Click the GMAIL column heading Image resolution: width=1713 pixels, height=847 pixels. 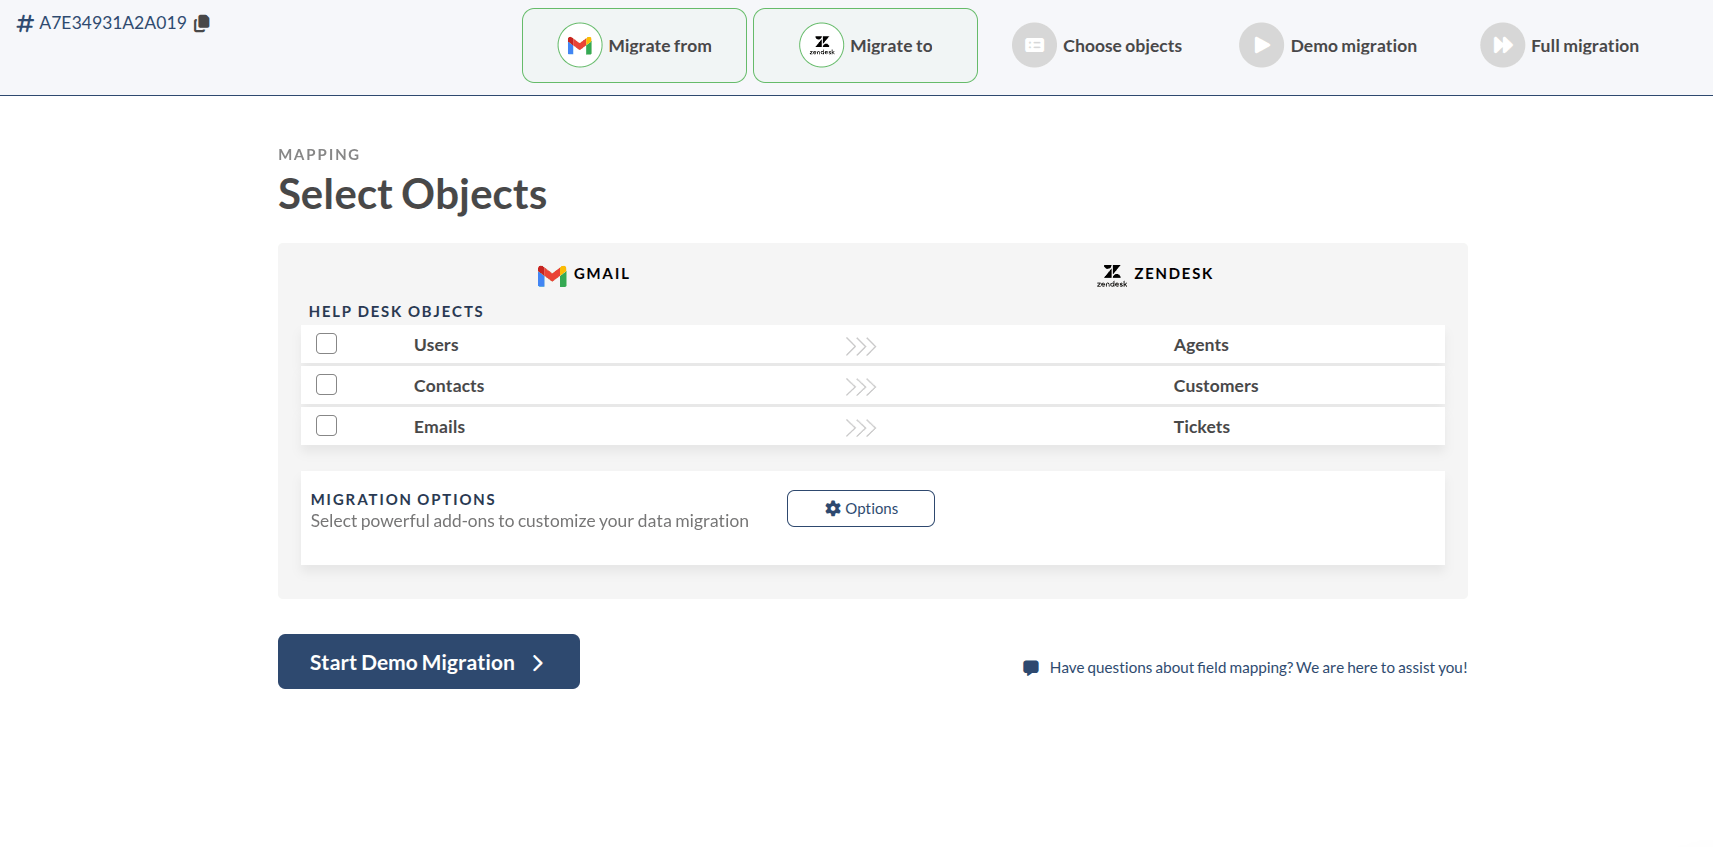click(602, 274)
